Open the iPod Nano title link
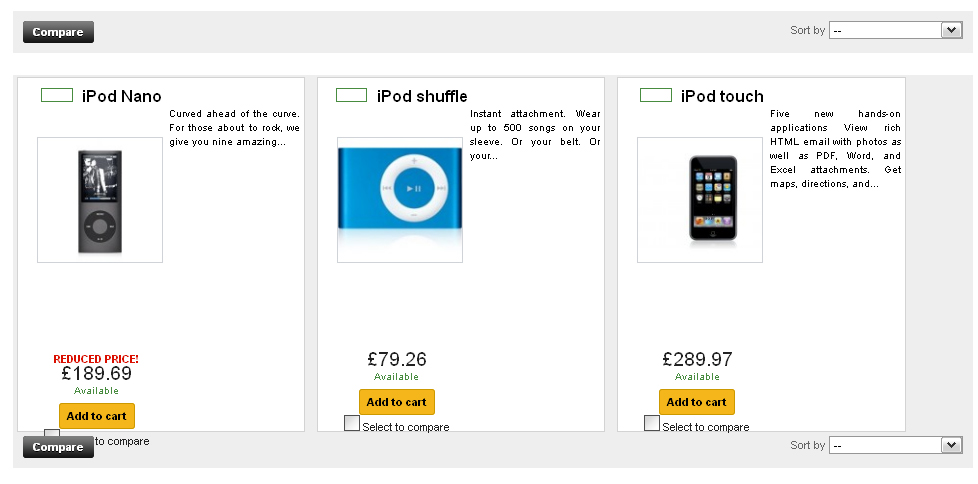This screenshot has height=484, width=978. tap(121, 96)
